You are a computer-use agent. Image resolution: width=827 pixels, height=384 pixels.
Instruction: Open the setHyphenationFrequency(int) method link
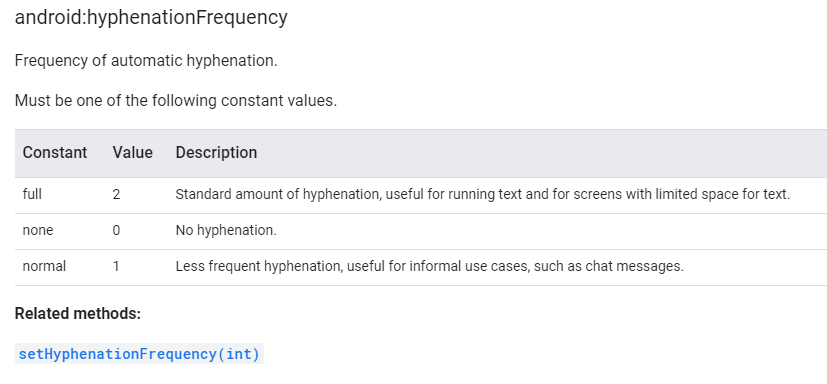click(139, 354)
